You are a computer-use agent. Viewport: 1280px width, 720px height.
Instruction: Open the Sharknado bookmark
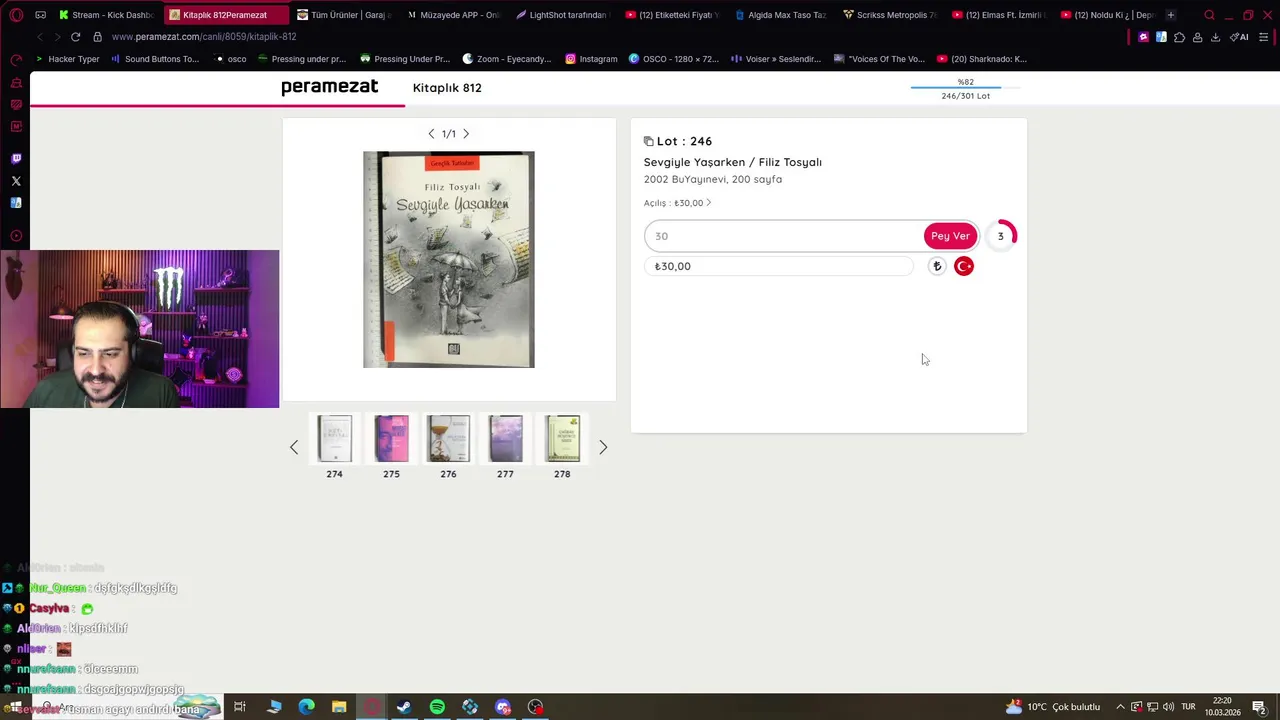tap(981, 59)
